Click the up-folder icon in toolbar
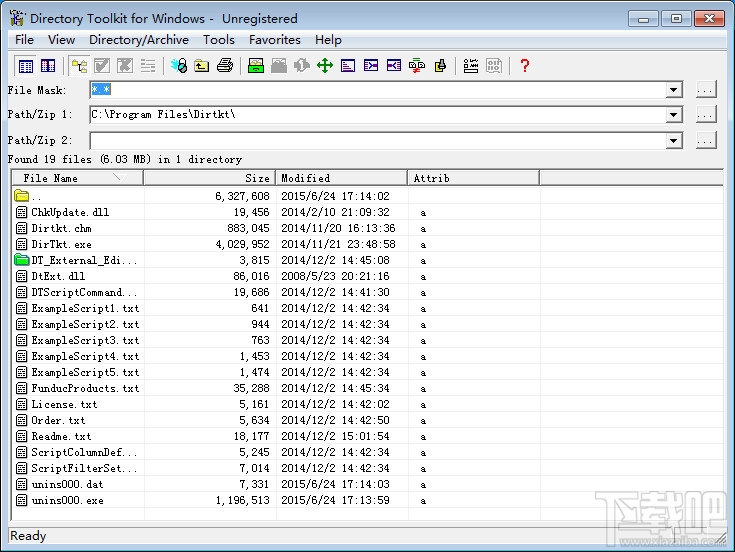The image size is (735, 552). point(202,66)
